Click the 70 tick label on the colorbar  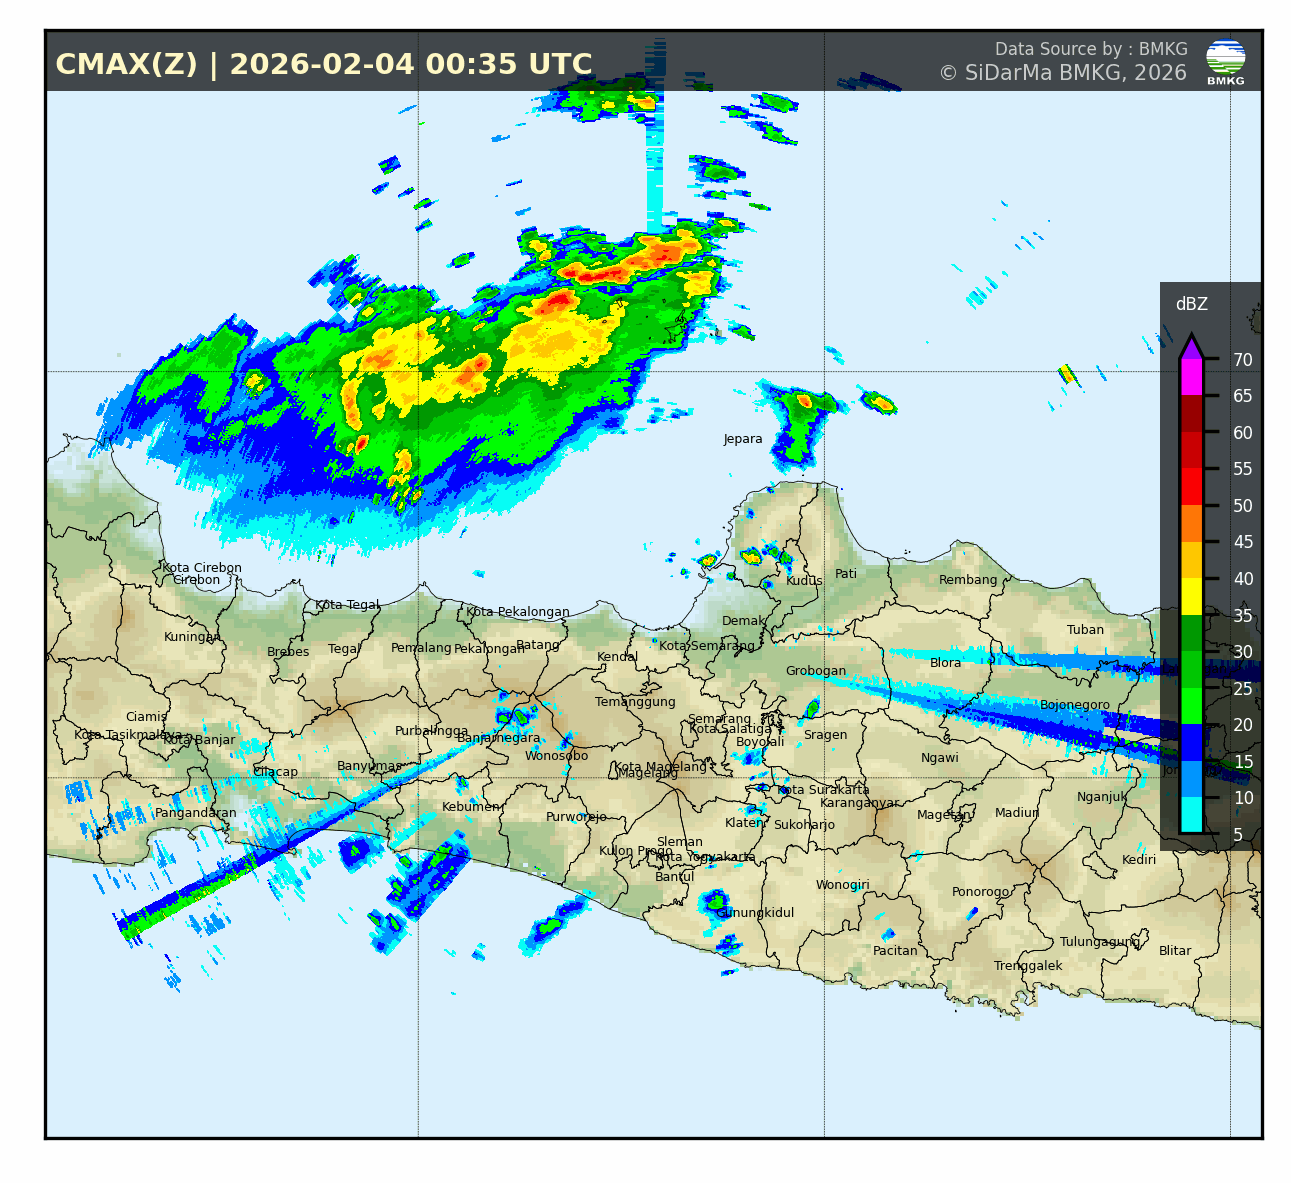click(x=1242, y=360)
